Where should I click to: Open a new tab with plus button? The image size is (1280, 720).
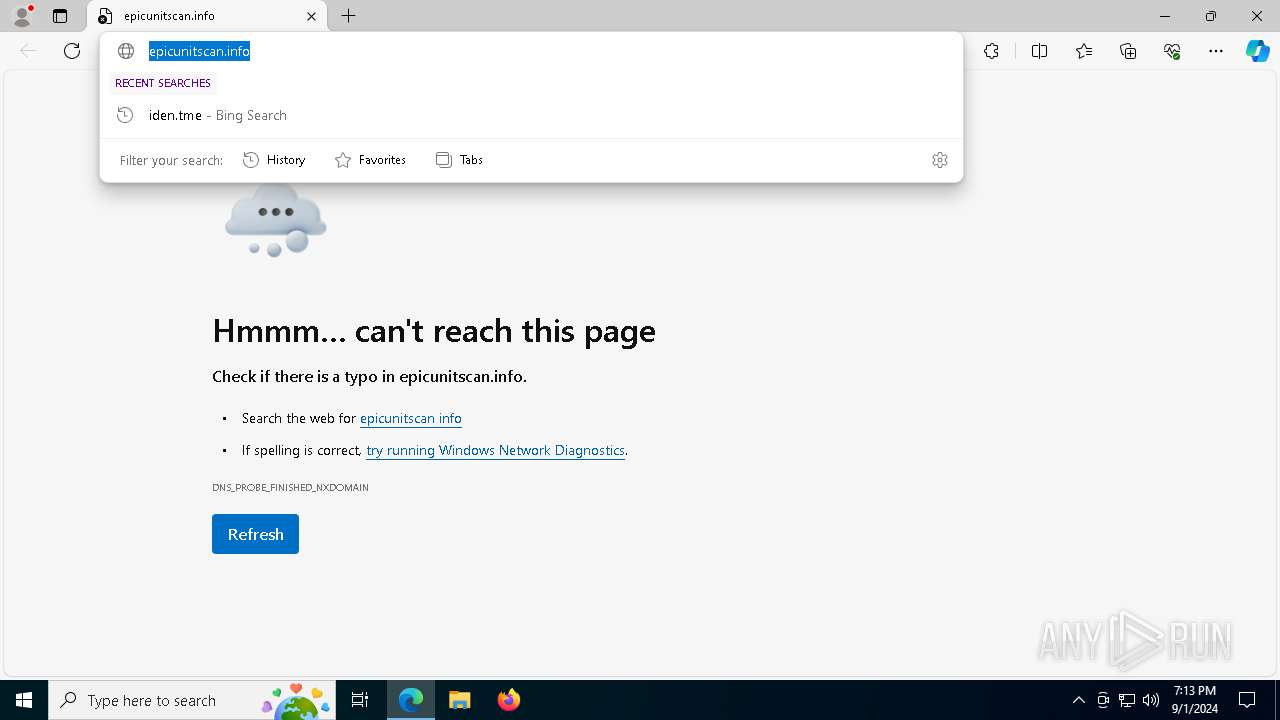[x=348, y=16]
